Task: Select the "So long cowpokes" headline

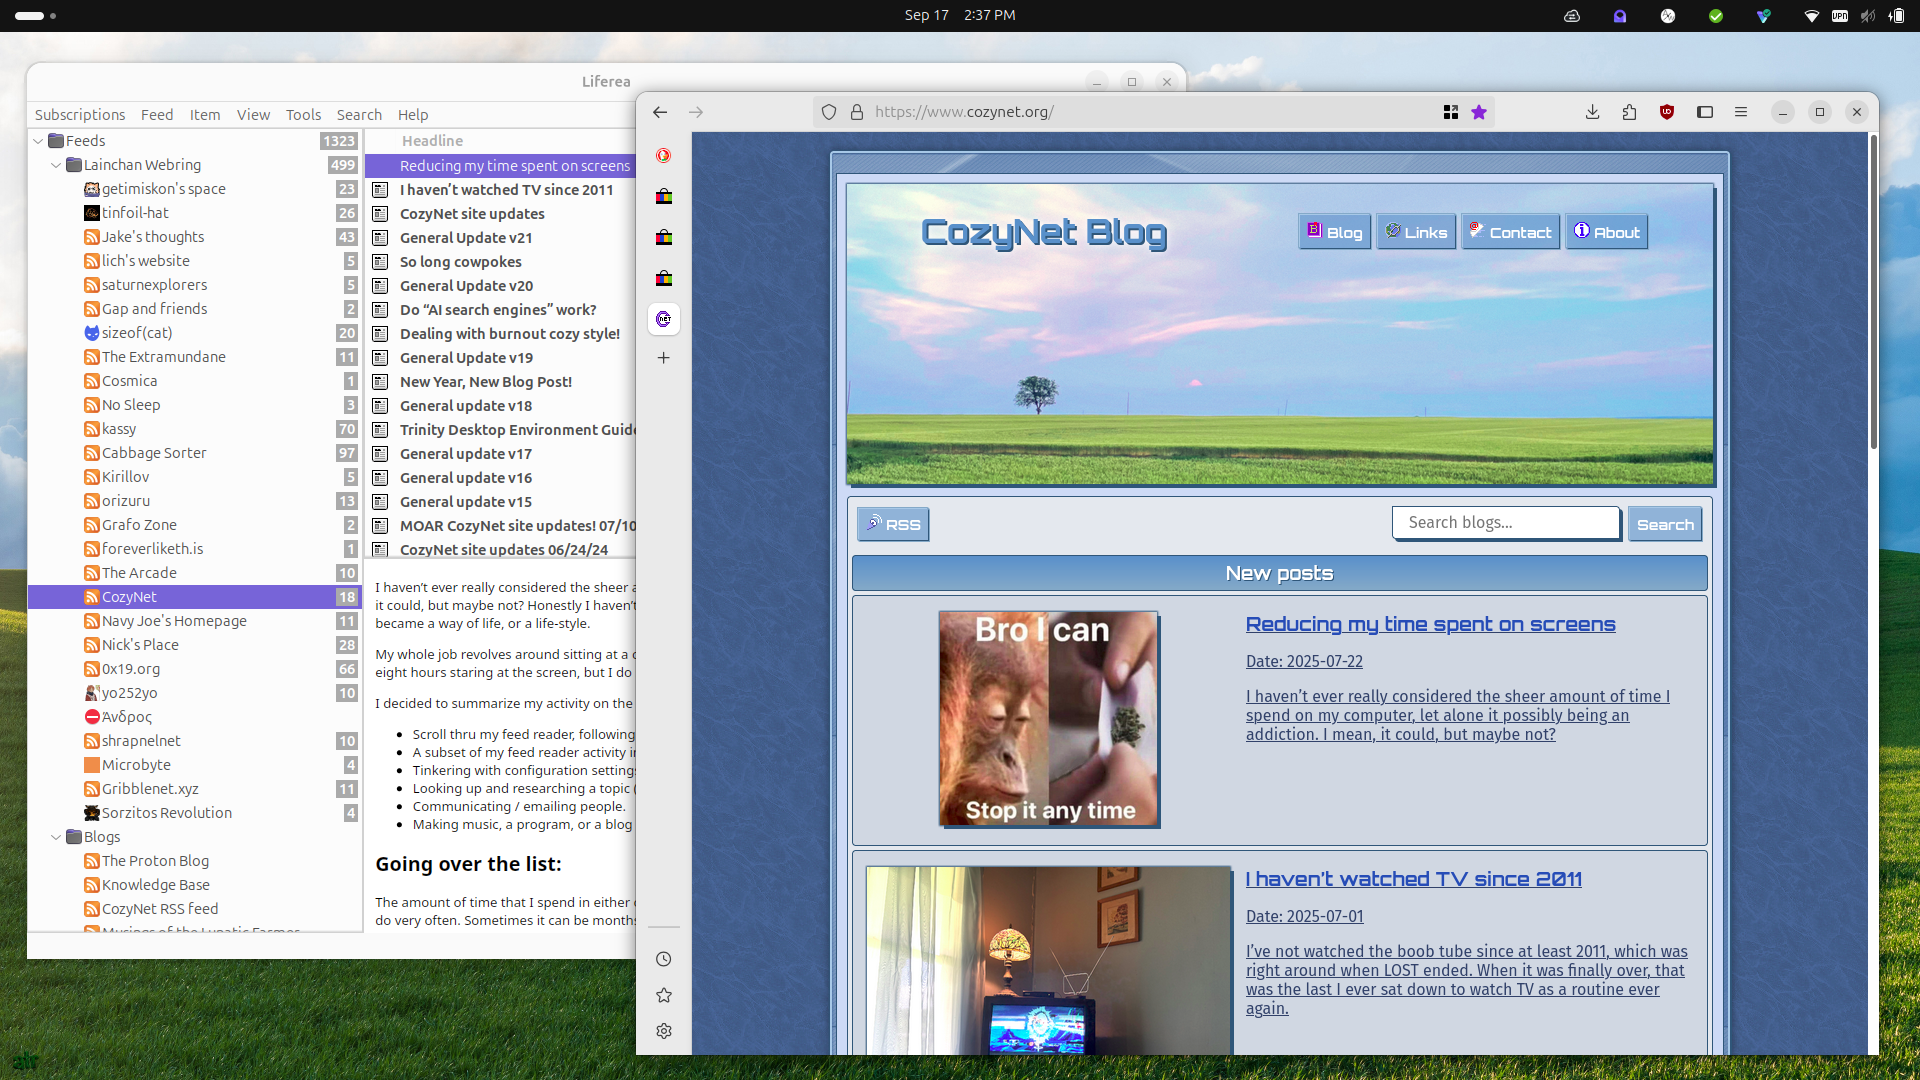Action: [460, 262]
